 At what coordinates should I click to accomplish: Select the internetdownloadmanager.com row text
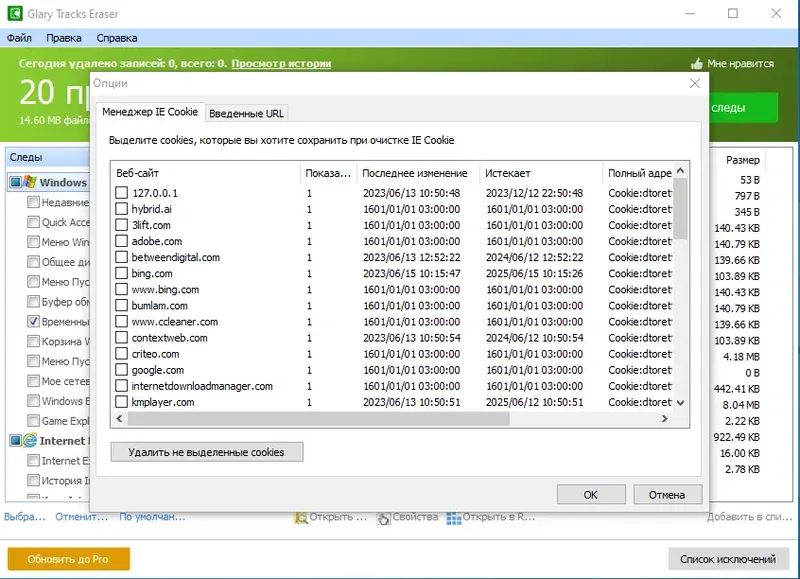[x=202, y=386]
